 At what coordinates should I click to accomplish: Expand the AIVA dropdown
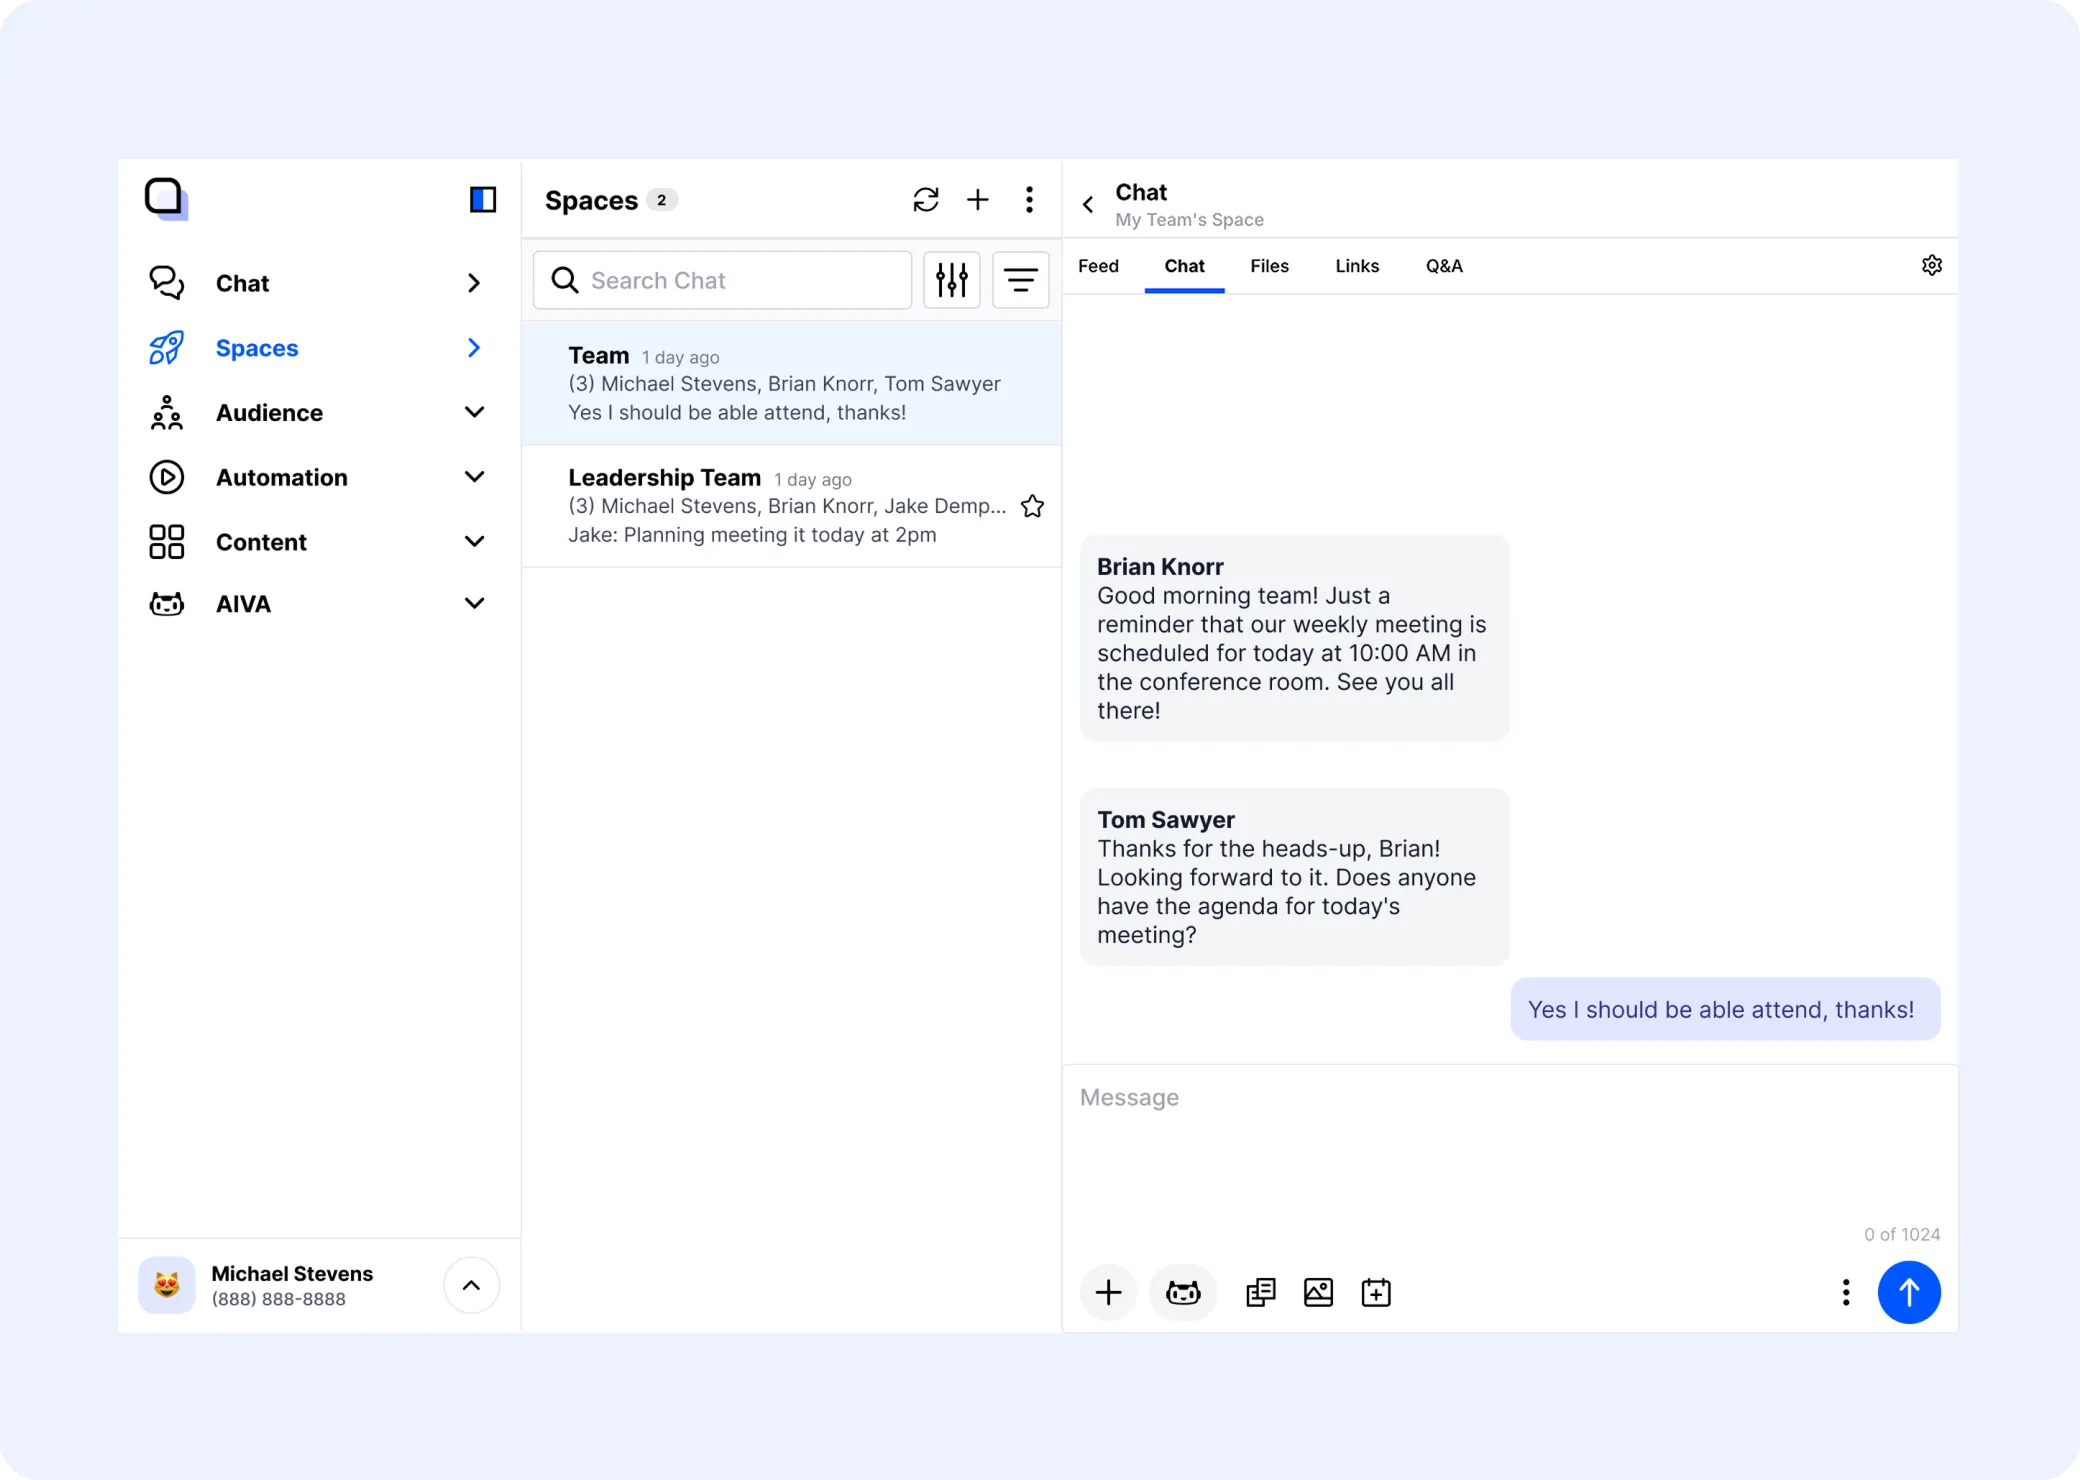475,603
